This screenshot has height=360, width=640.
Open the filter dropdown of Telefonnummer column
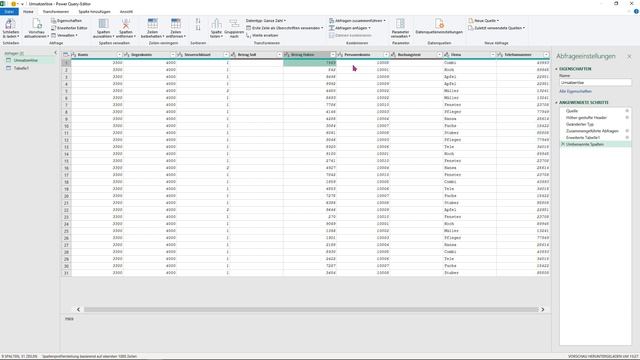[546, 55]
